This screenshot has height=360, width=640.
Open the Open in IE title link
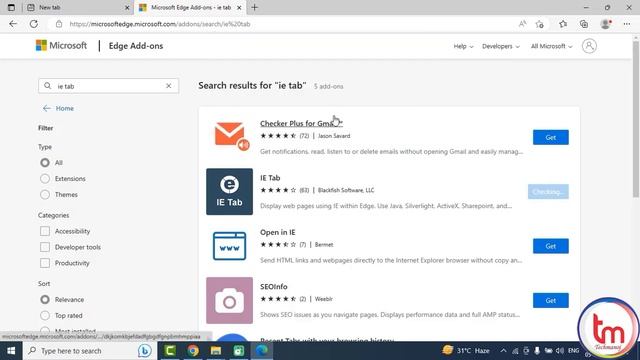click(278, 232)
